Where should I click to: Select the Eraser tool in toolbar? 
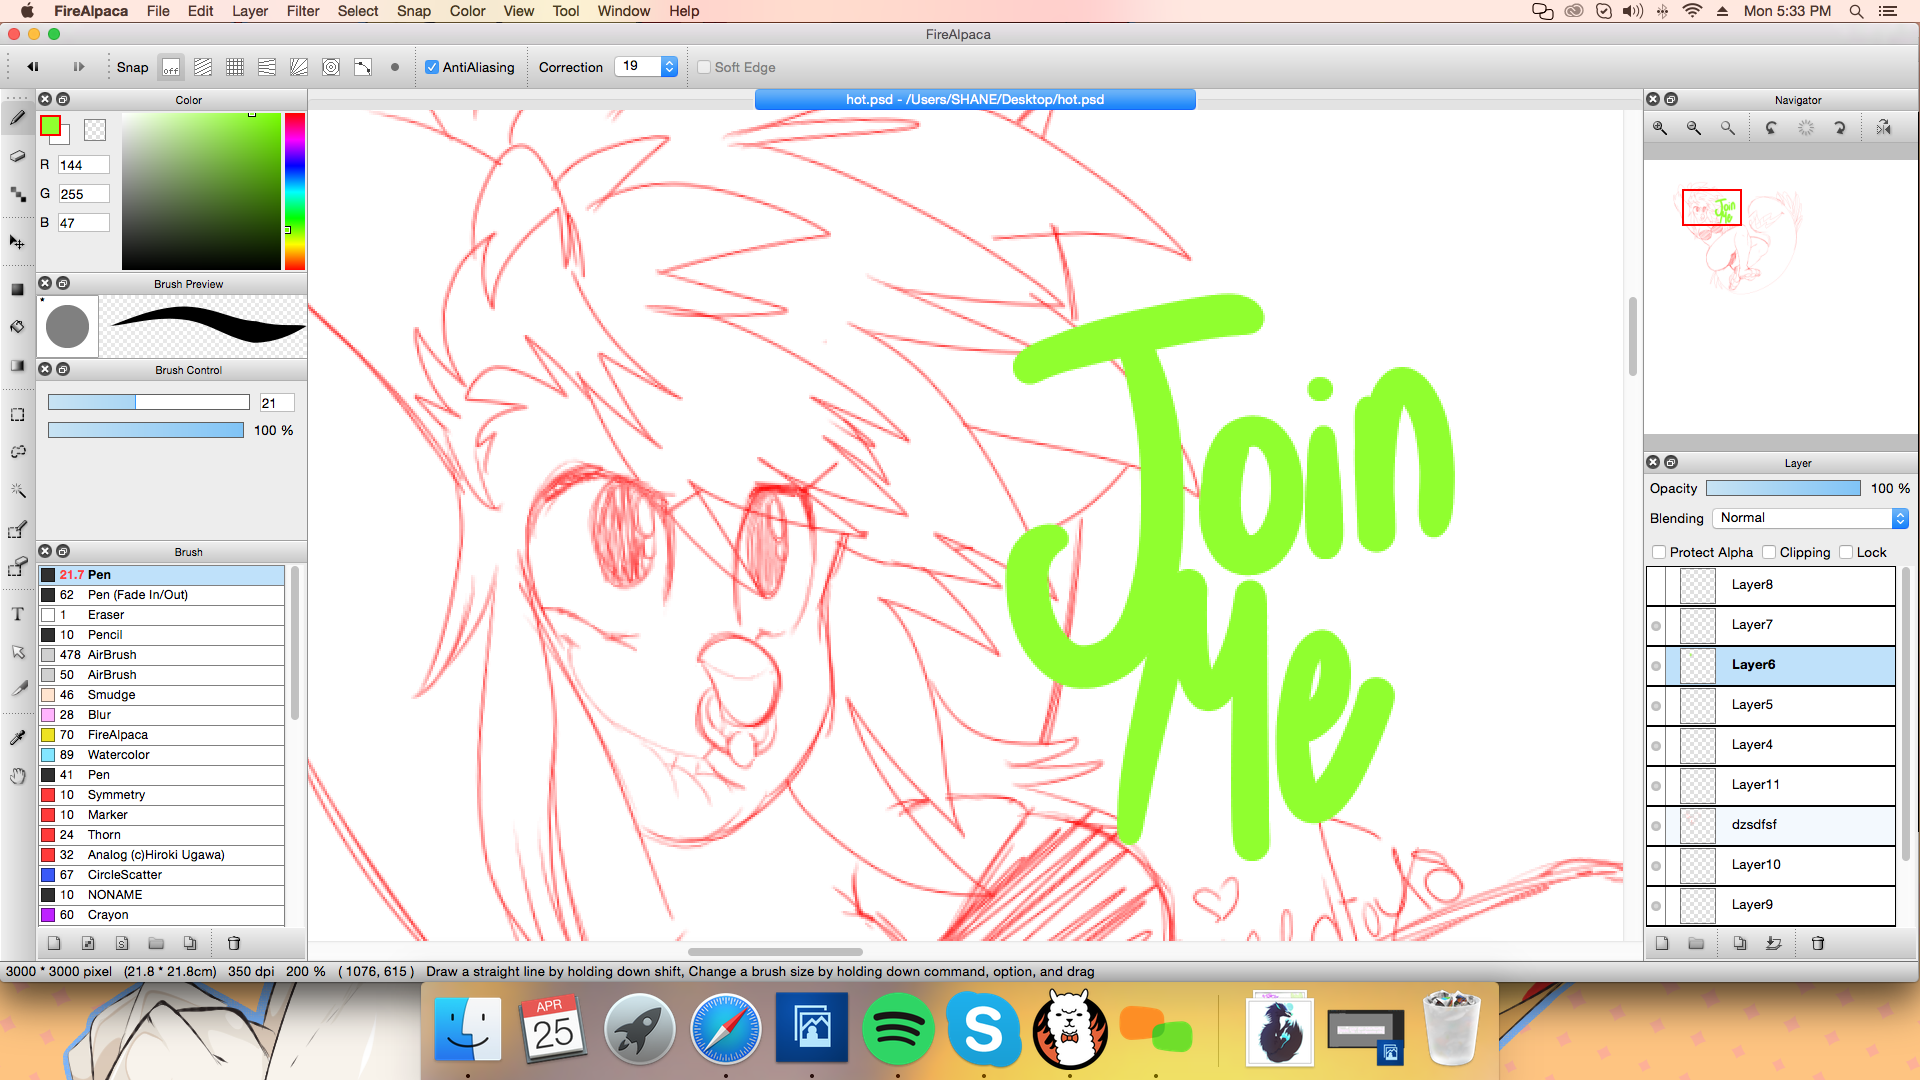pos(17,156)
